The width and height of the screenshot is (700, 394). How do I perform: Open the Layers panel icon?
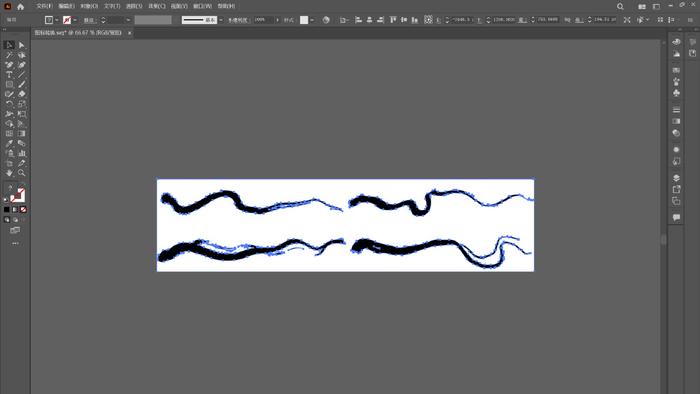point(676,178)
